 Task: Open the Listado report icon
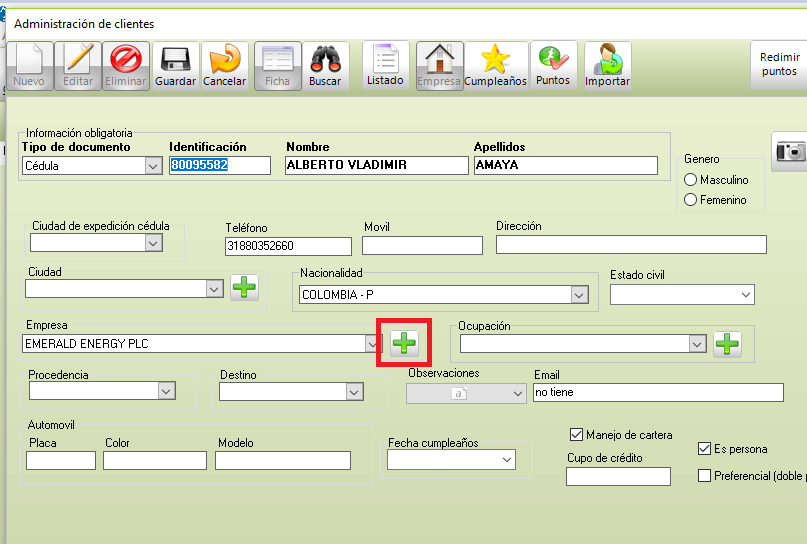coord(385,60)
